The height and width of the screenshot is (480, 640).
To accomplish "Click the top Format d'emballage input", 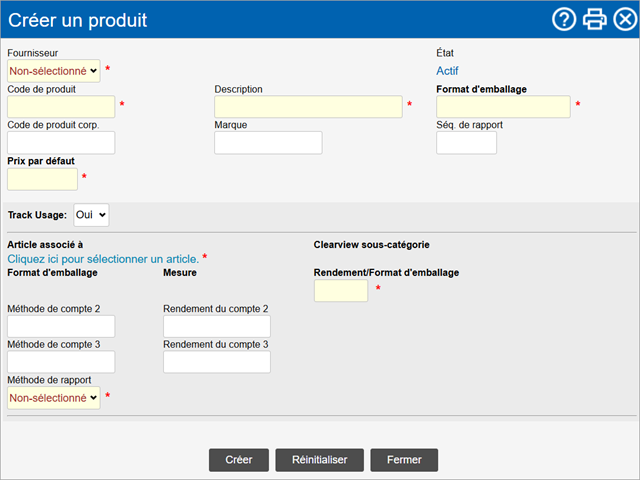I will tap(503, 107).
